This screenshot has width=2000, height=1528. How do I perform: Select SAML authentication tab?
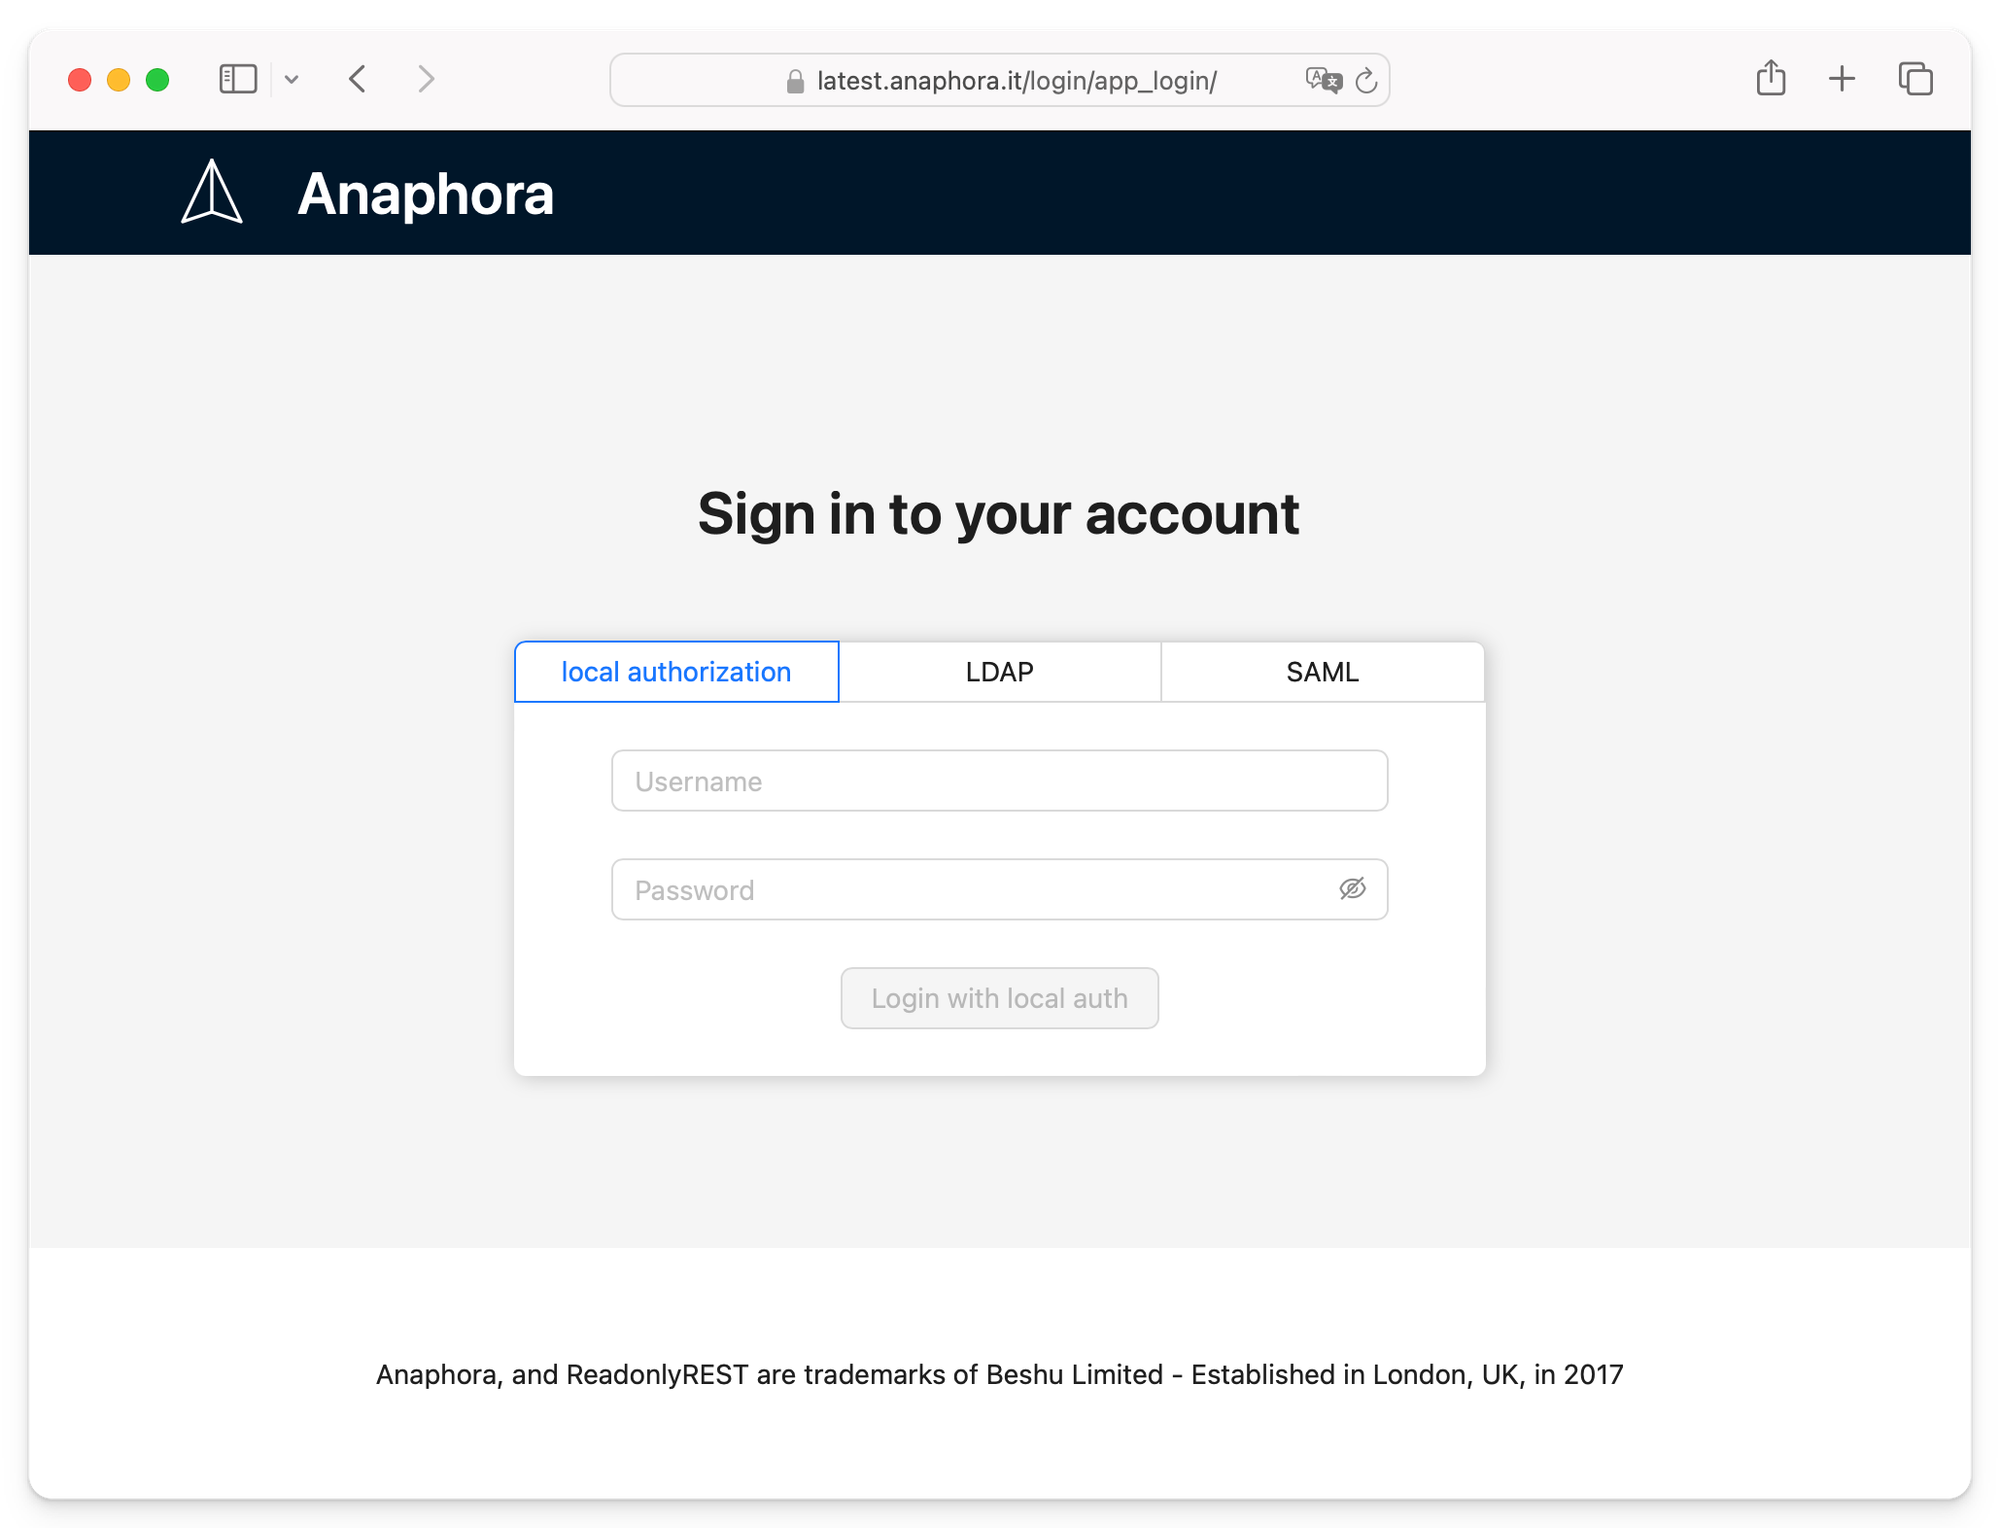(x=1321, y=671)
